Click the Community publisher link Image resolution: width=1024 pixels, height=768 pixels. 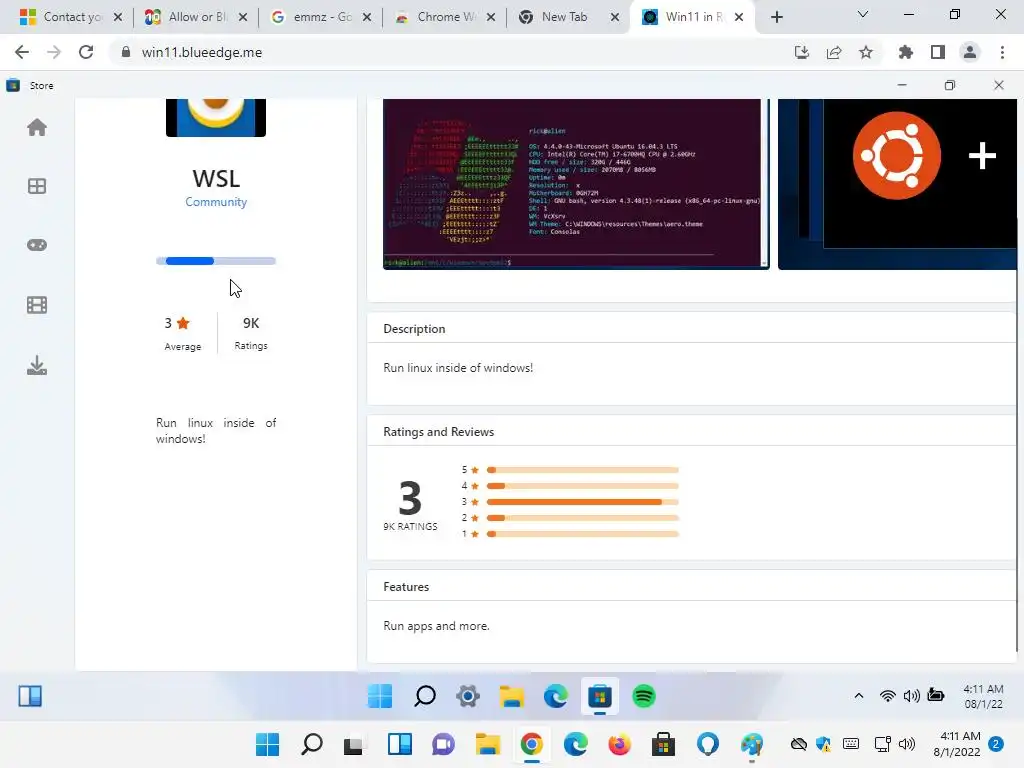pos(216,202)
